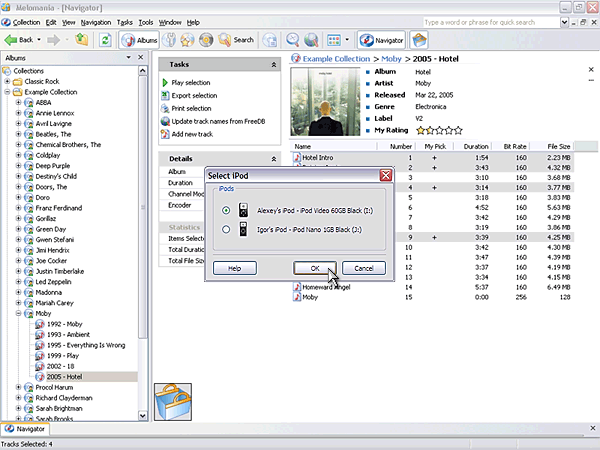Click the gold disc toolbar icon
The image size is (600, 450).
[206, 40]
